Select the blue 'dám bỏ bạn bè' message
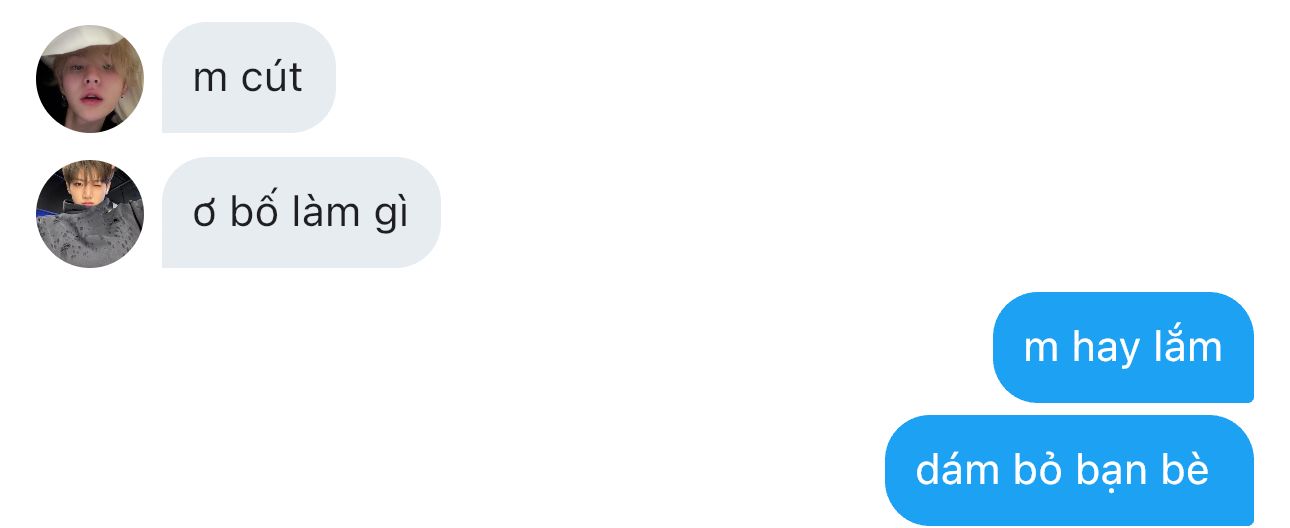 [1069, 470]
